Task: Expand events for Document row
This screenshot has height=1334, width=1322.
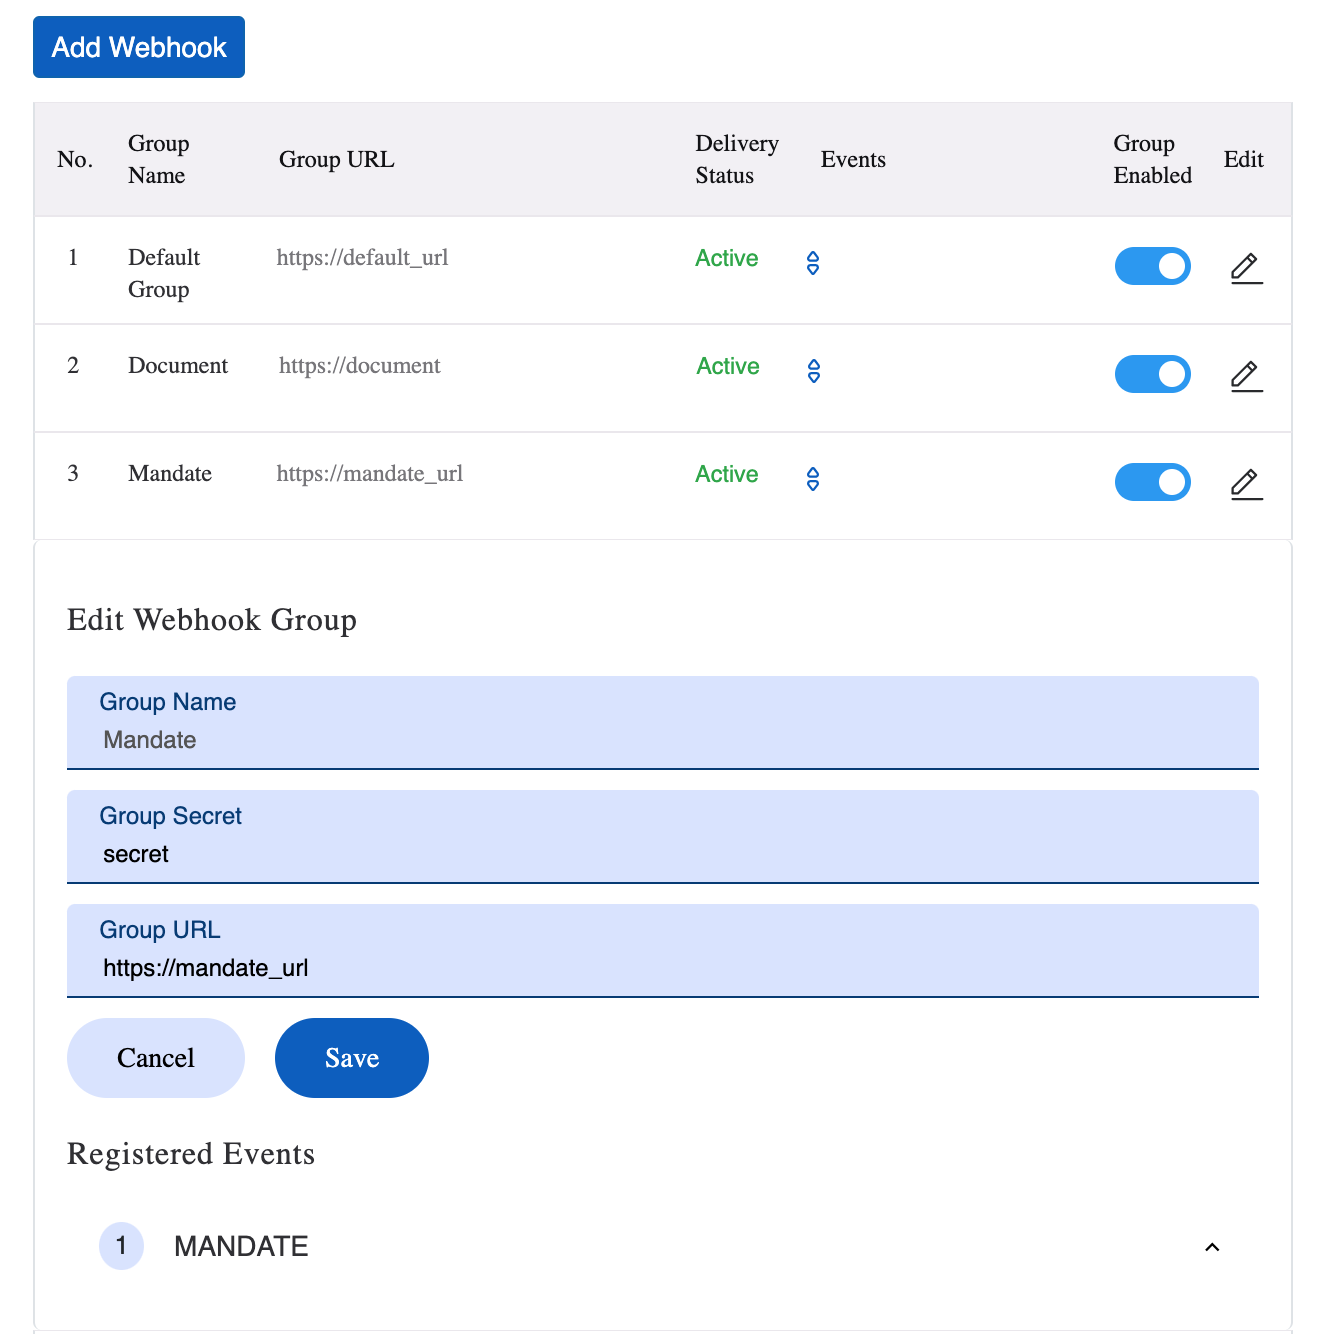Action: pos(813,371)
